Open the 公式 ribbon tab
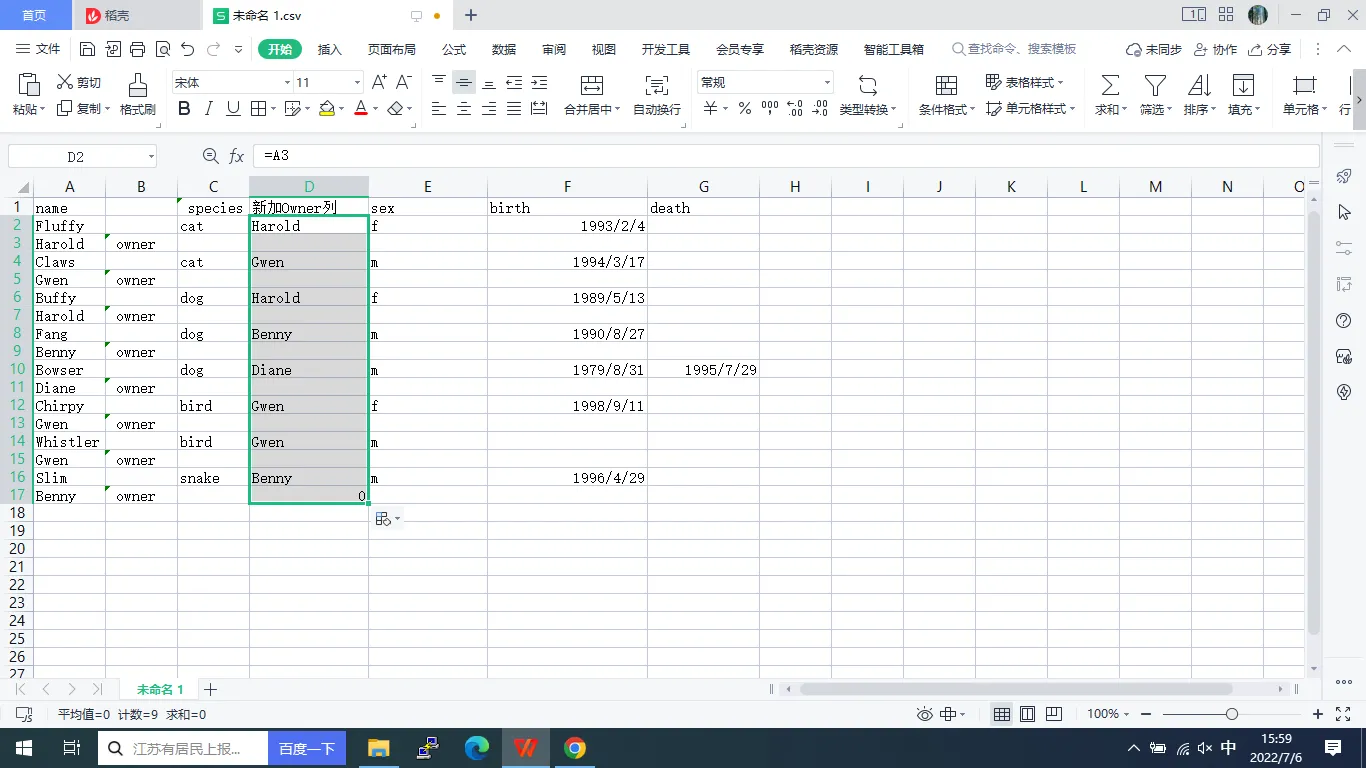Viewport: 1366px width, 768px height. click(x=454, y=49)
